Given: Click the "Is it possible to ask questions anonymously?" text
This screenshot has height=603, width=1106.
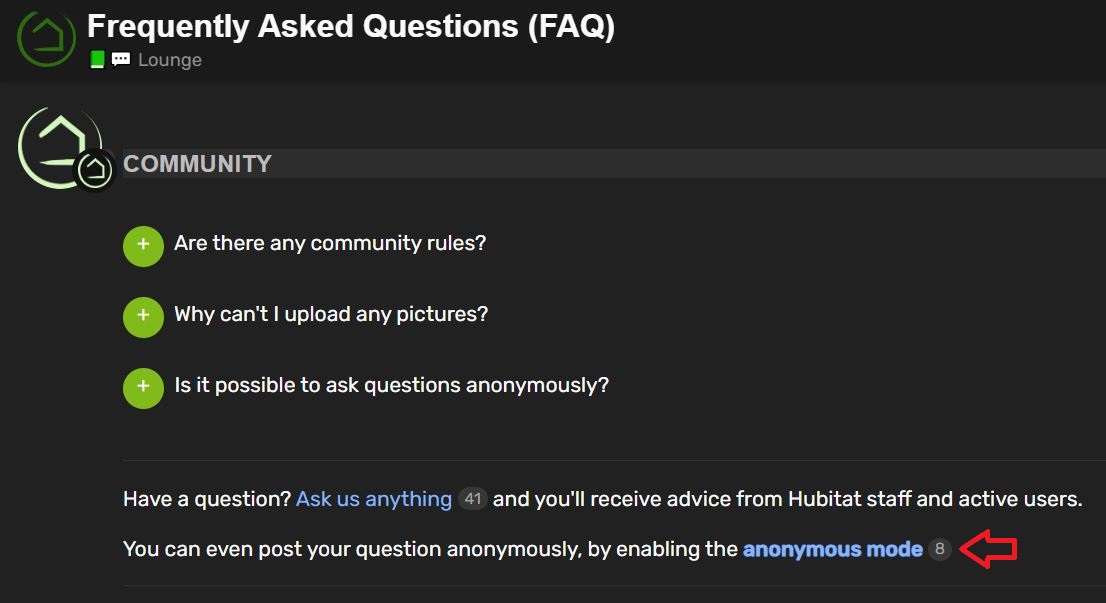Looking at the screenshot, I should [391, 385].
